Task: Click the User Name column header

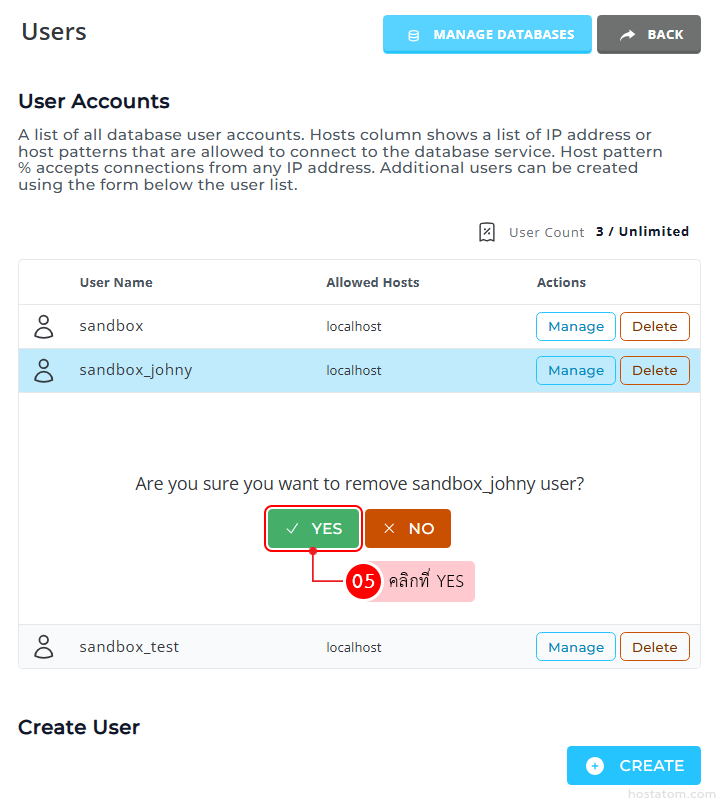Action: [x=116, y=283]
